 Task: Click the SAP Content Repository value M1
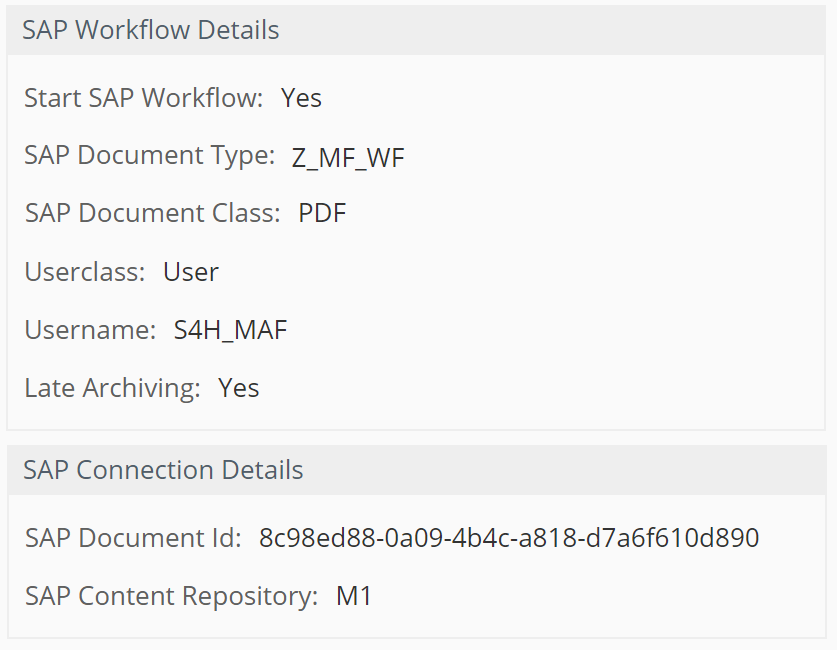[x=357, y=596]
